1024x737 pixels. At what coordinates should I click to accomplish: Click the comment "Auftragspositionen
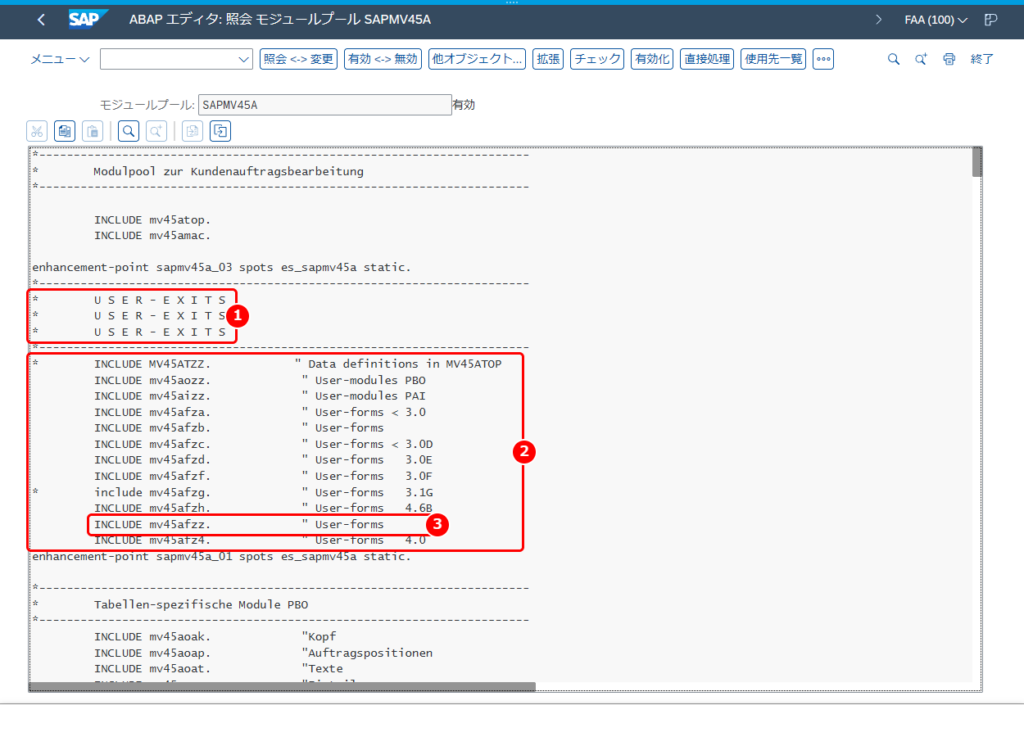click(367, 653)
